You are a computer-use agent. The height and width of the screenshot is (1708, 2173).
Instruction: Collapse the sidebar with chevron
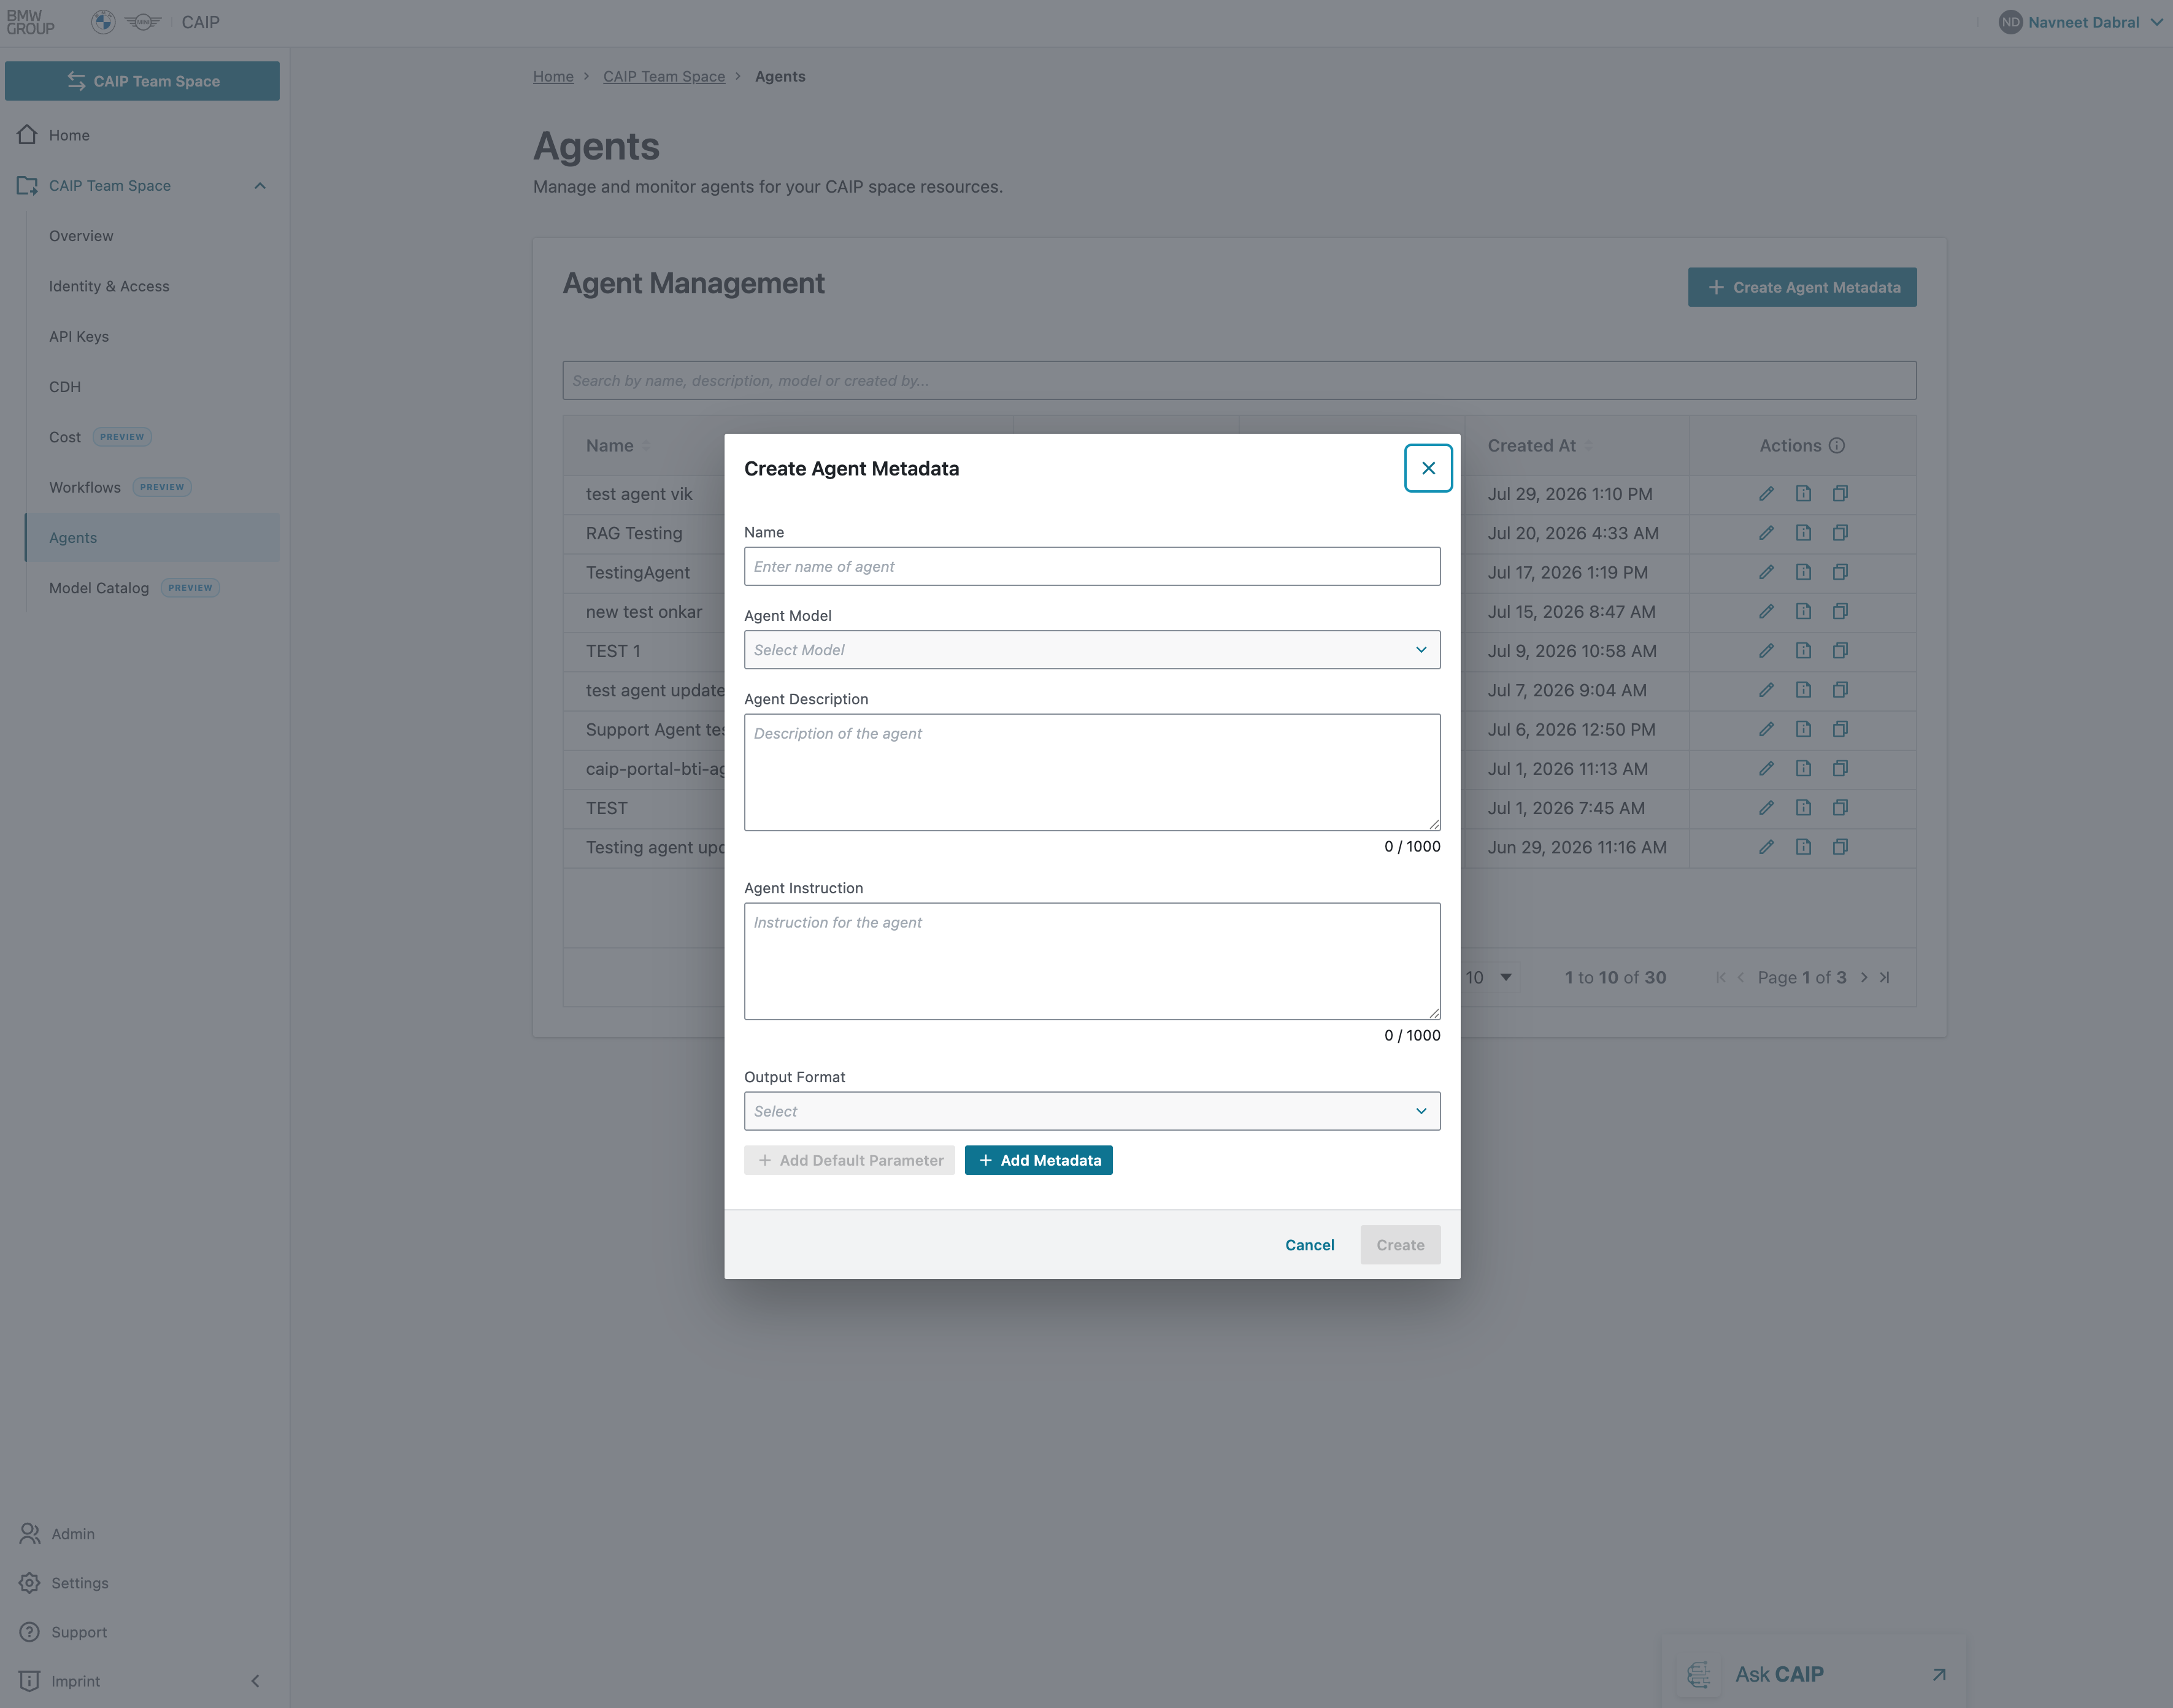point(255,1680)
